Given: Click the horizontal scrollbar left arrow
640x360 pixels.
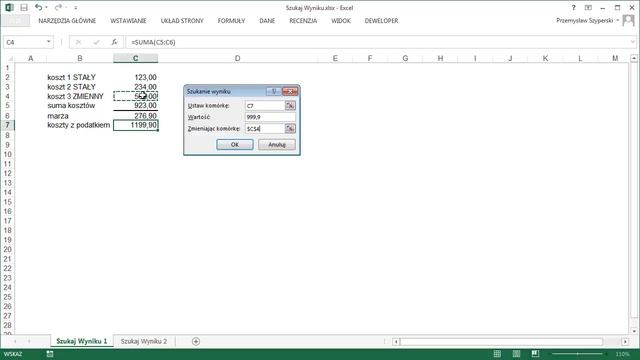Looking at the screenshot, I should pyautogui.click(x=396, y=342).
